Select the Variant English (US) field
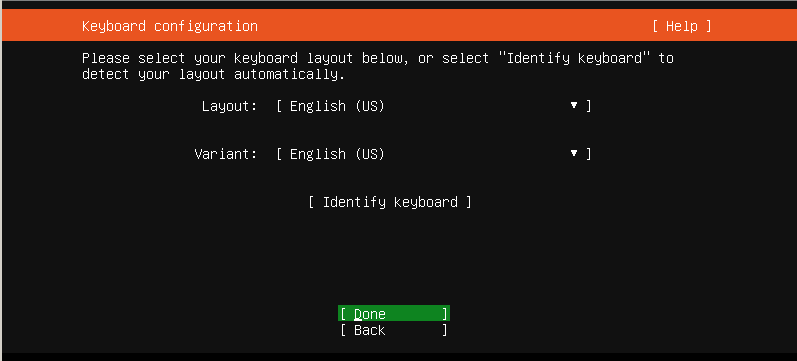 coord(434,154)
